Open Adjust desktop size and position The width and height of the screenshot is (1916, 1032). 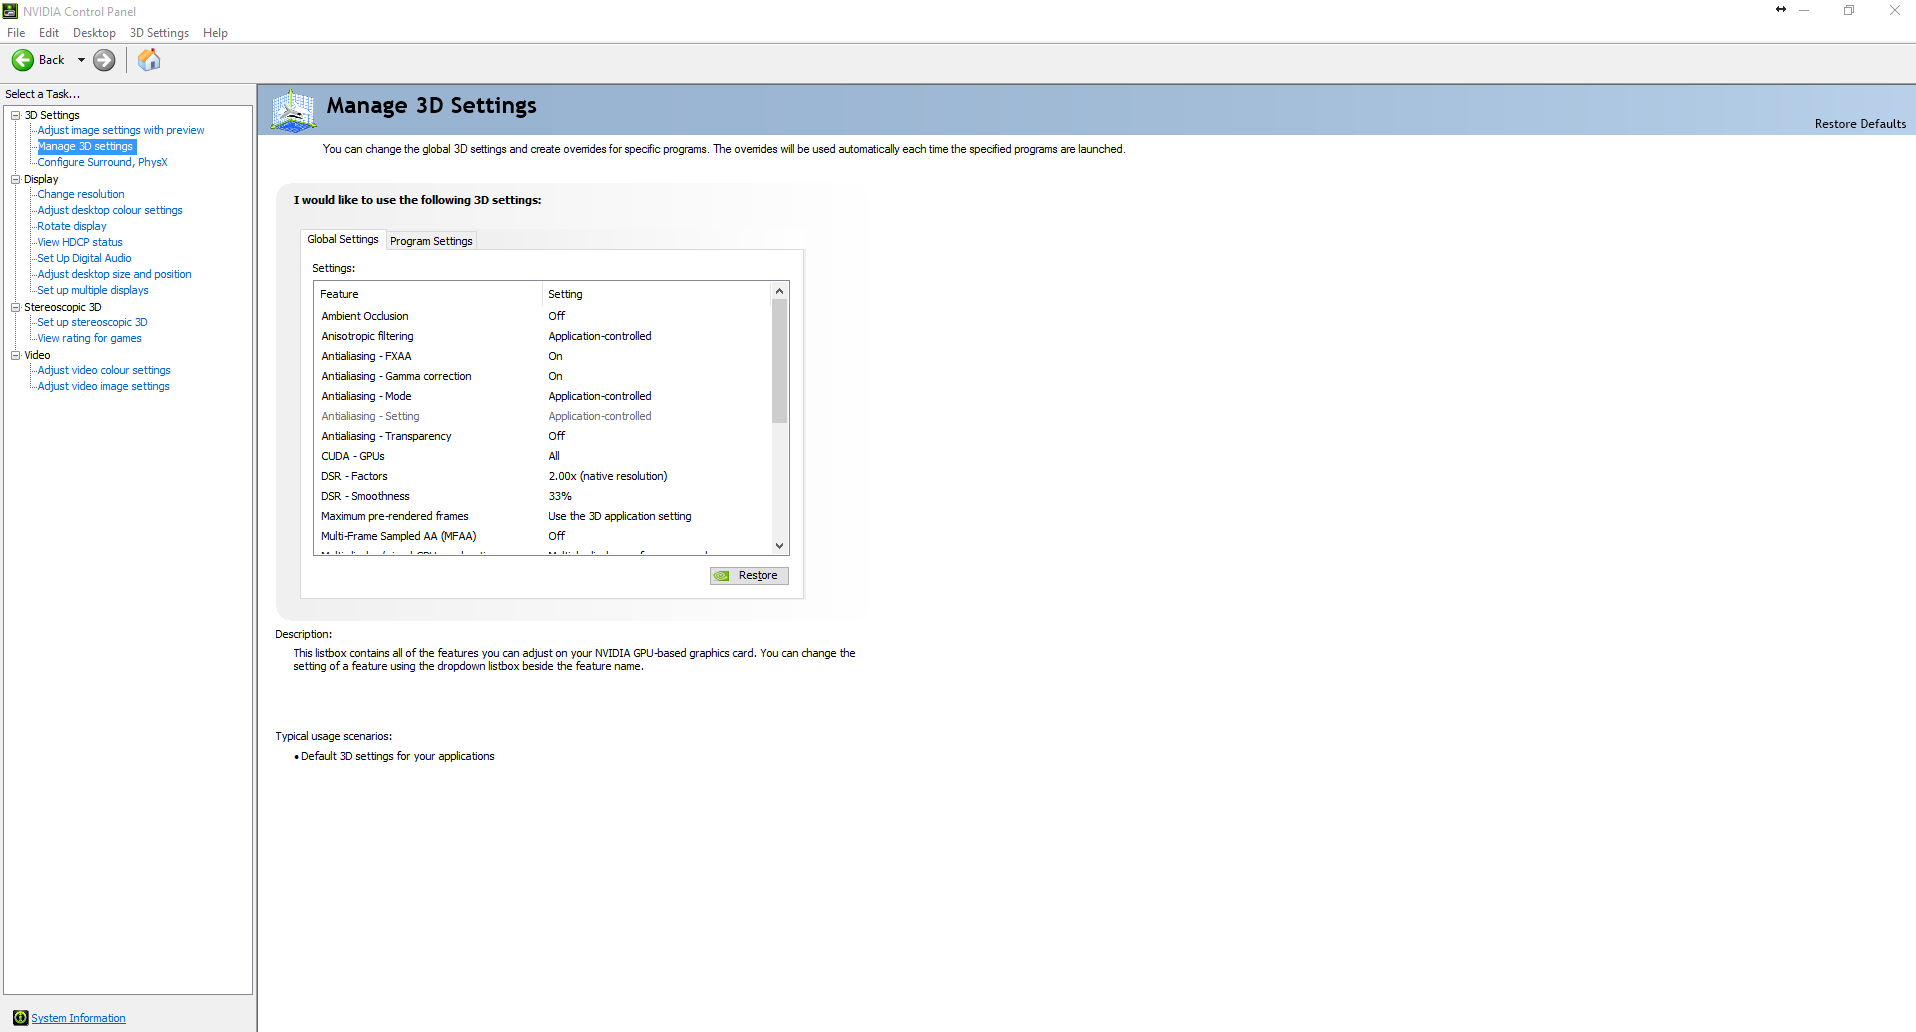click(x=114, y=274)
